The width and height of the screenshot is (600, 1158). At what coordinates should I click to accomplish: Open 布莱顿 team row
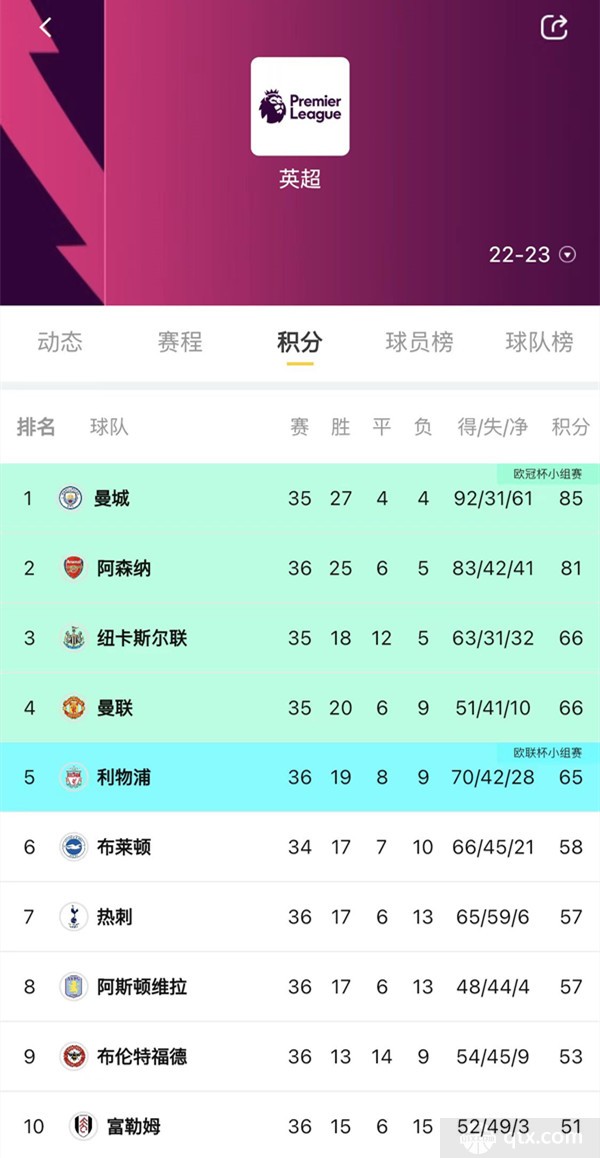click(x=300, y=846)
